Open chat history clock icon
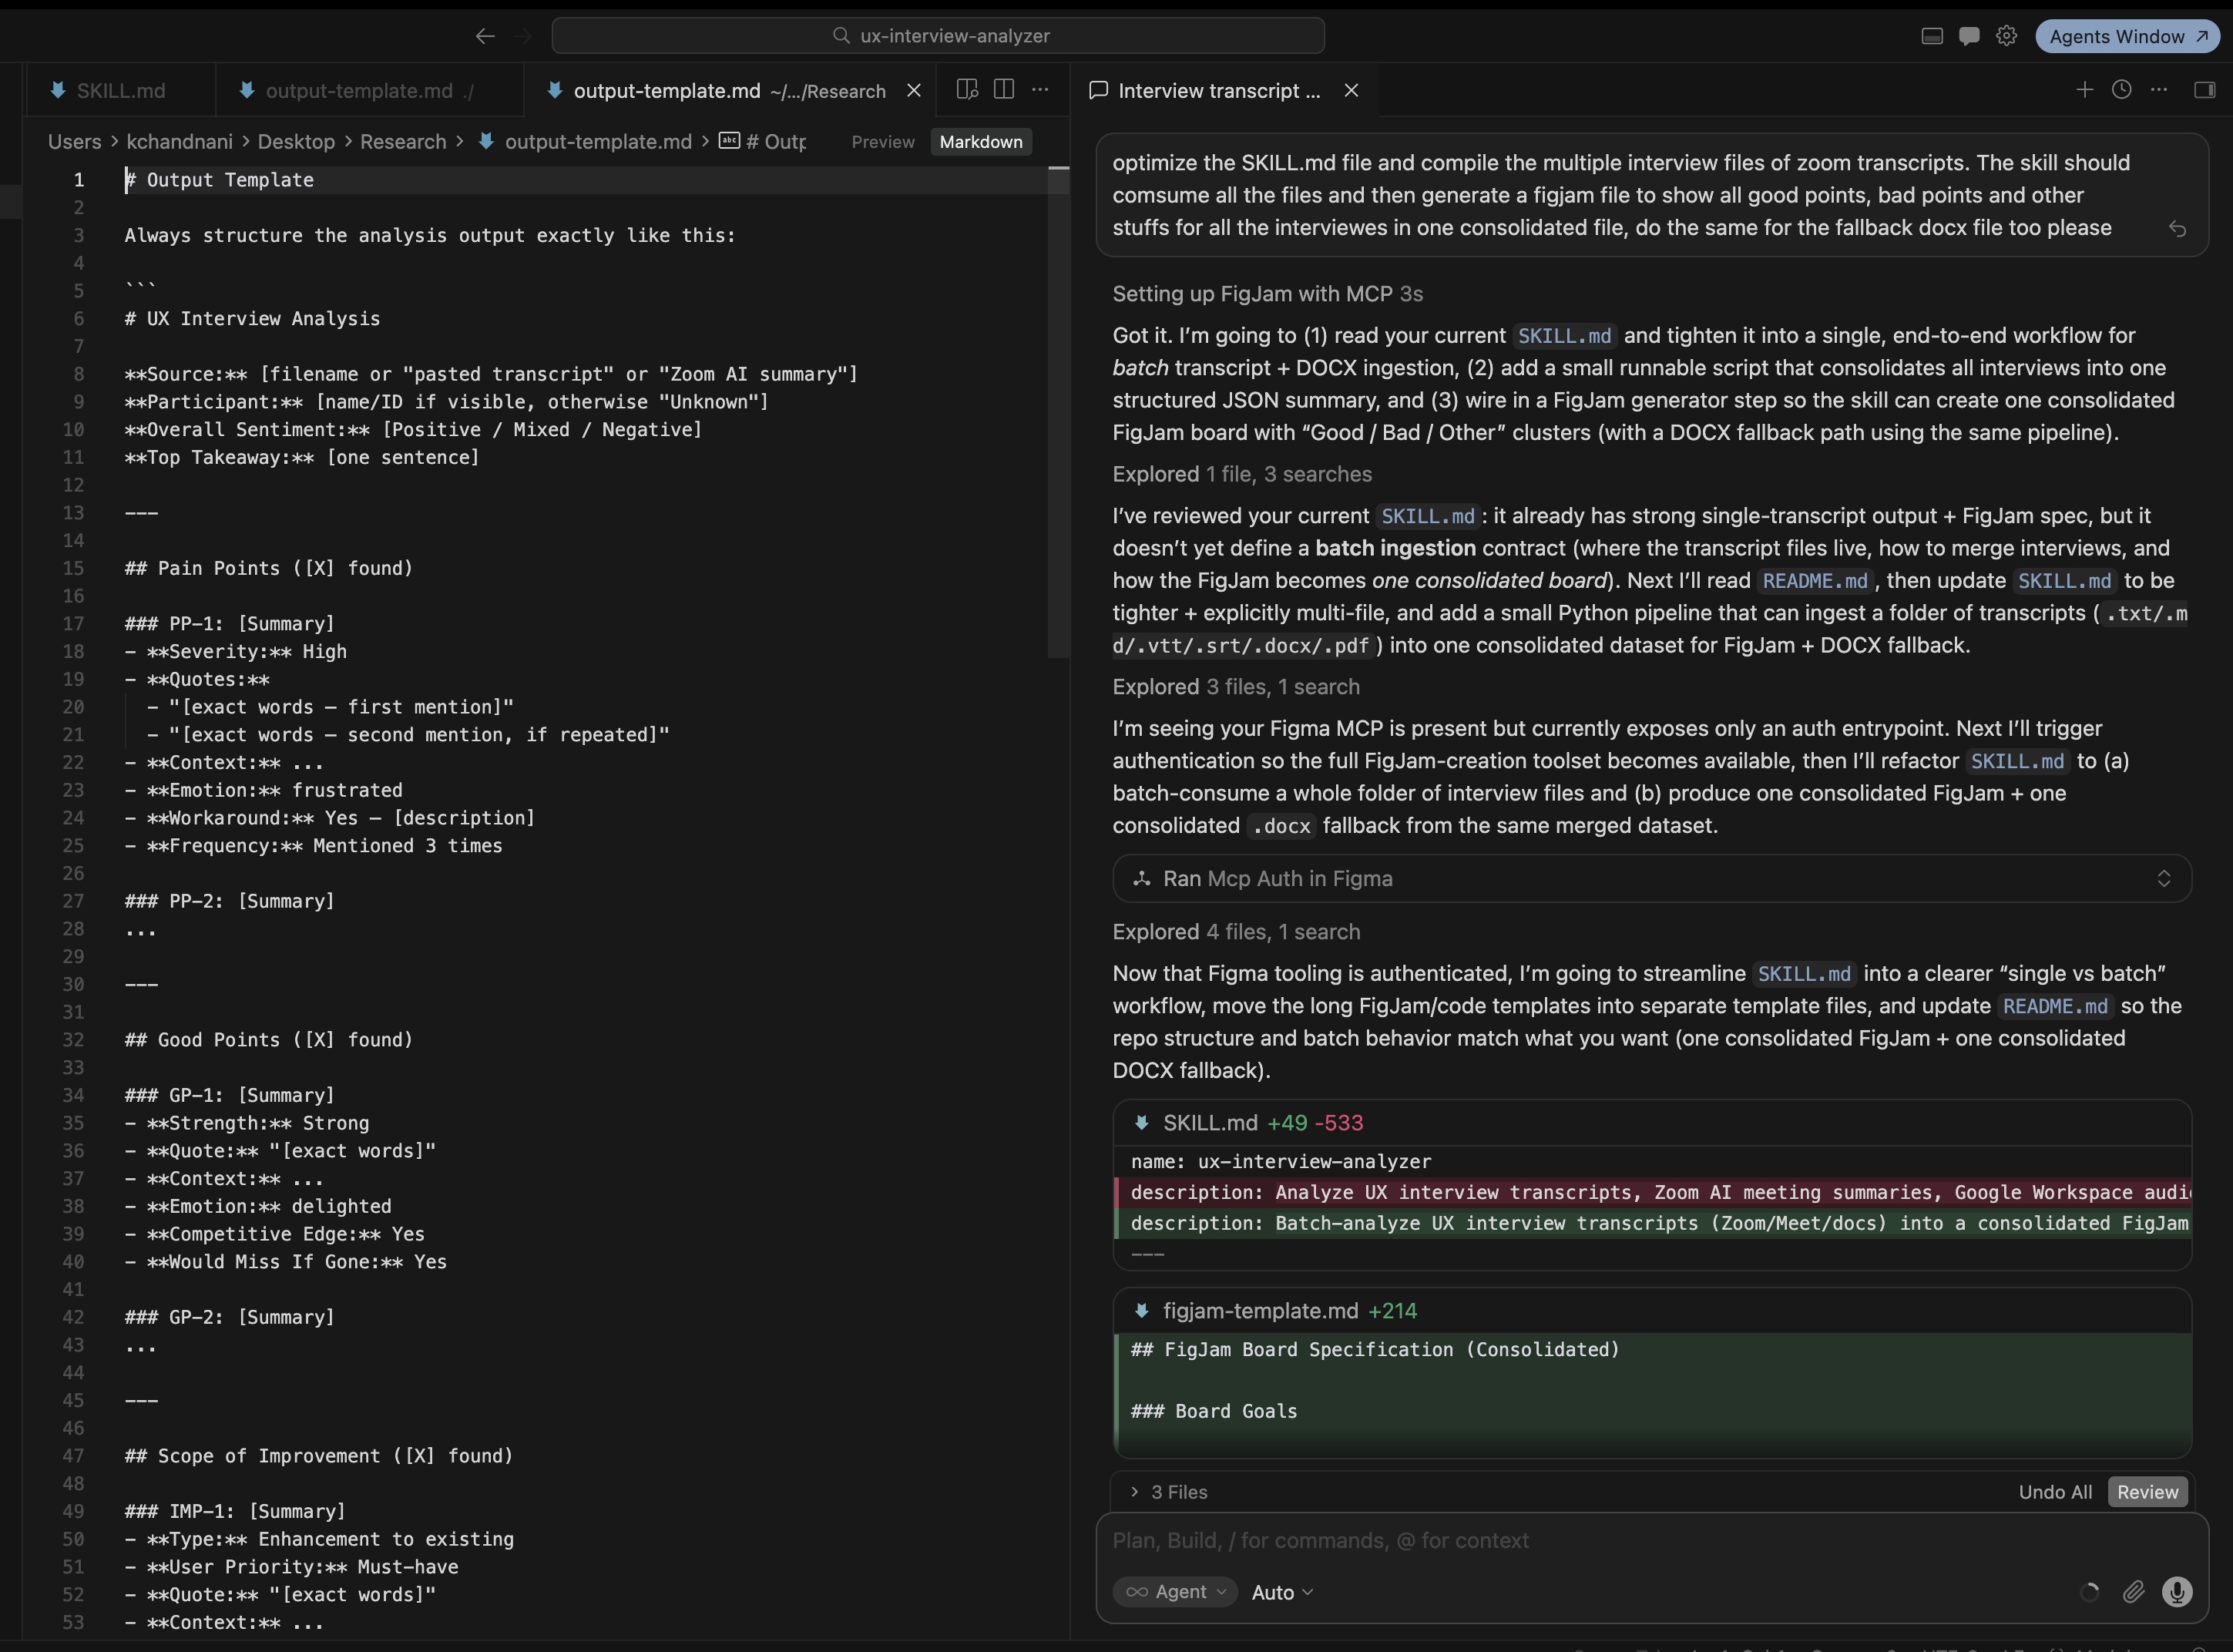 click(2121, 90)
